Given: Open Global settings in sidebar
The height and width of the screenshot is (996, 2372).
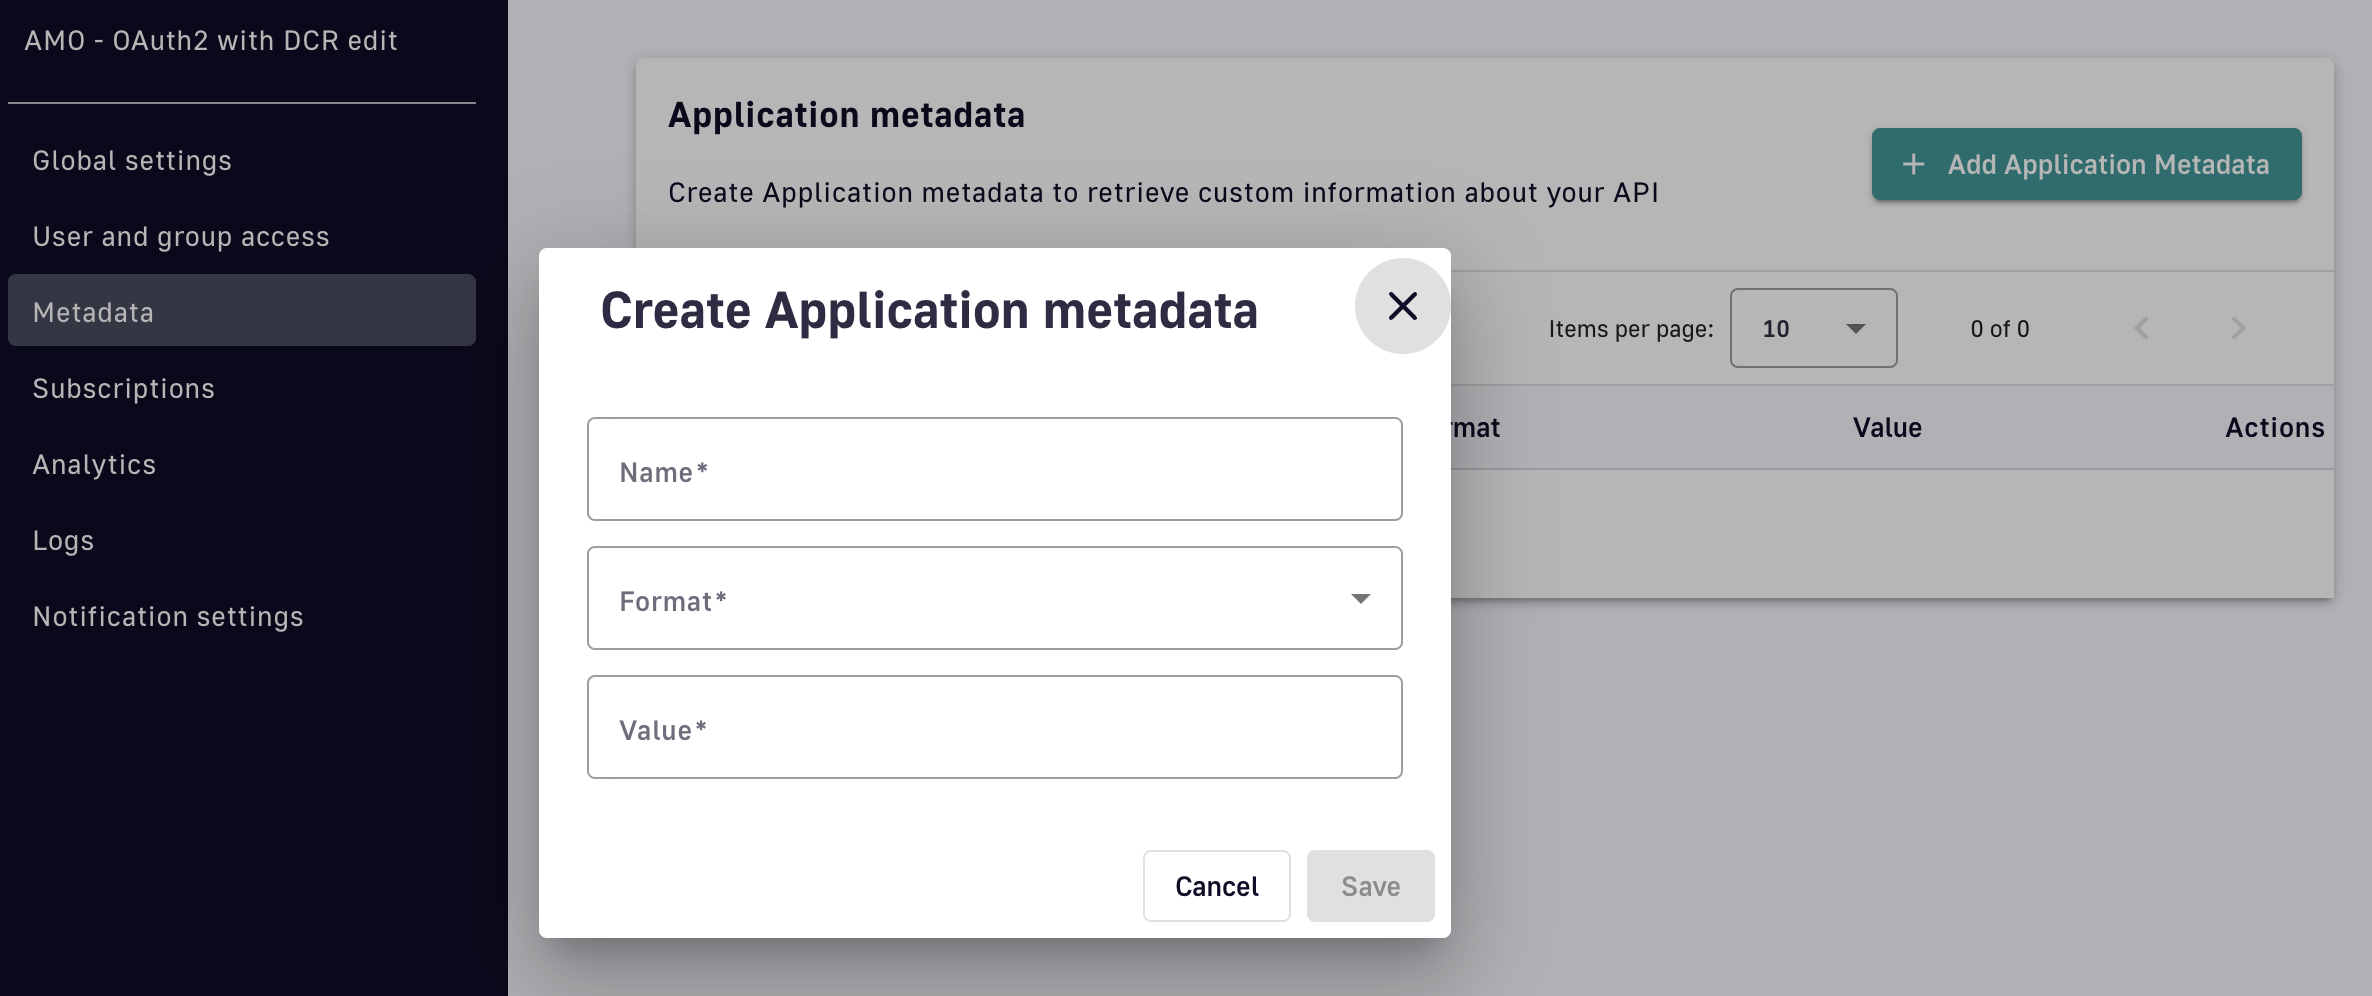Looking at the screenshot, I should click(132, 161).
